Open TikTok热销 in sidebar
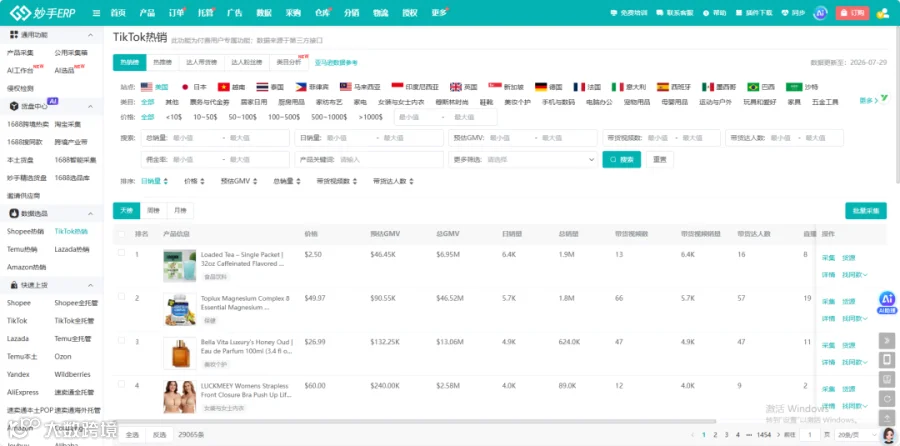This screenshot has width=900, height=446. point(71,231)
